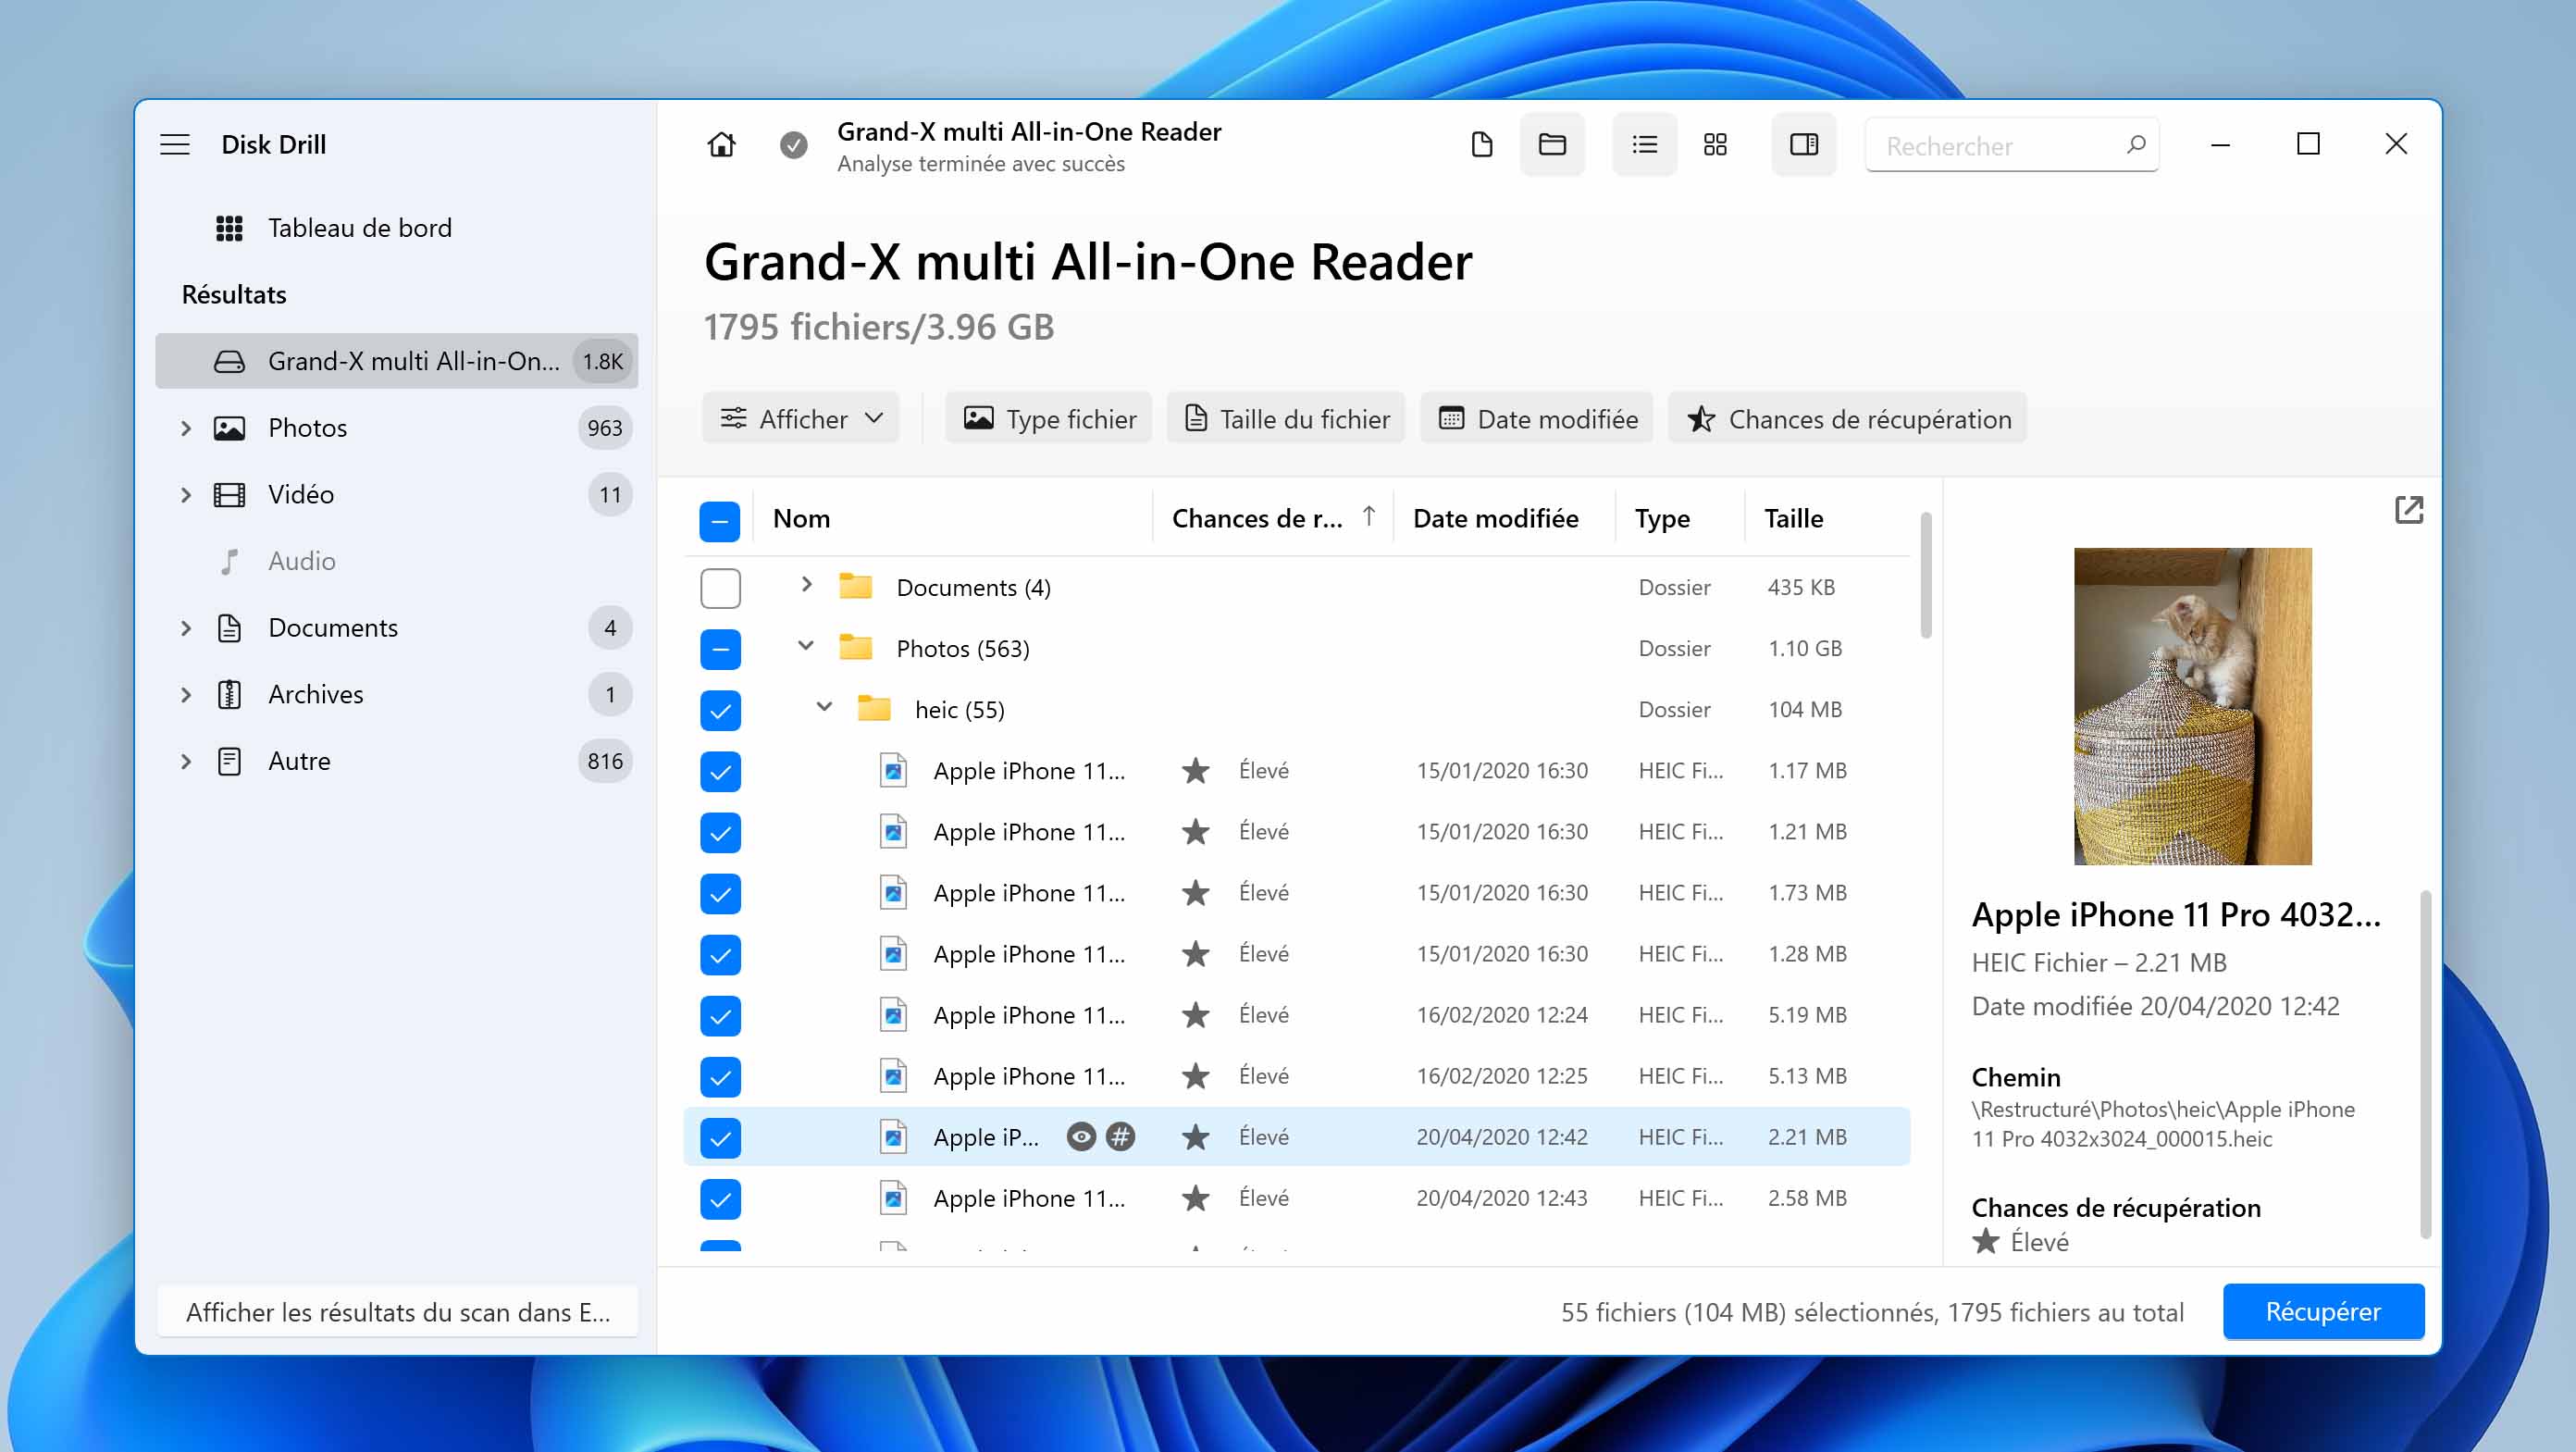Collapse the Photos (563) folder row
2576x1452 pixels.
805,645
